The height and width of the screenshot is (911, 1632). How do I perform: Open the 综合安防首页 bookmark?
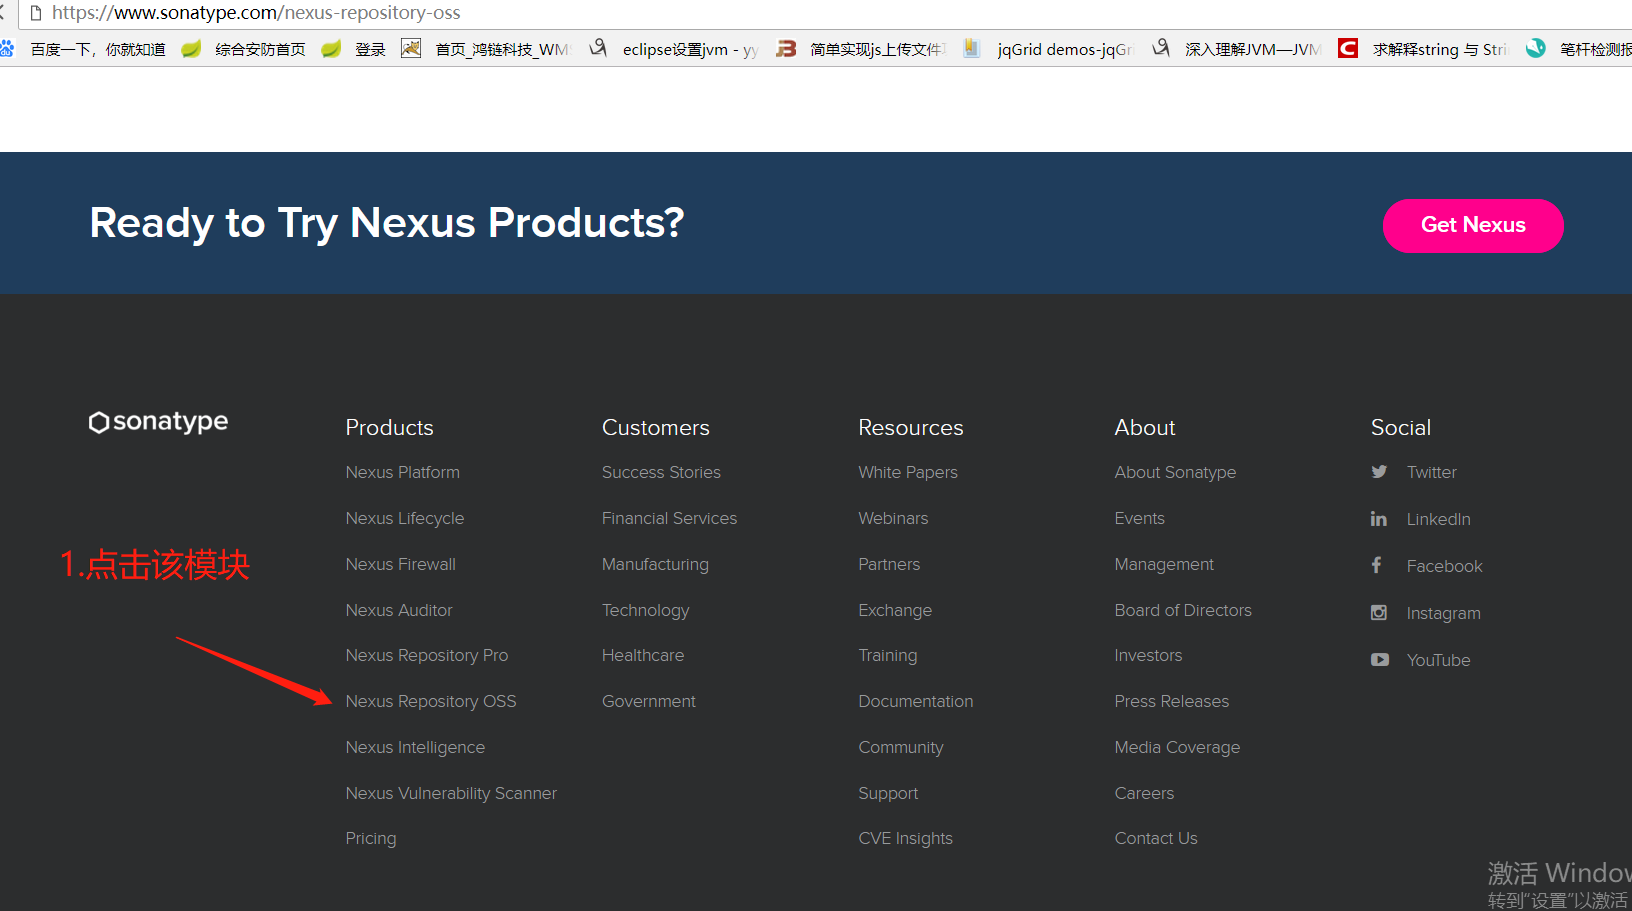coord(244,49)
